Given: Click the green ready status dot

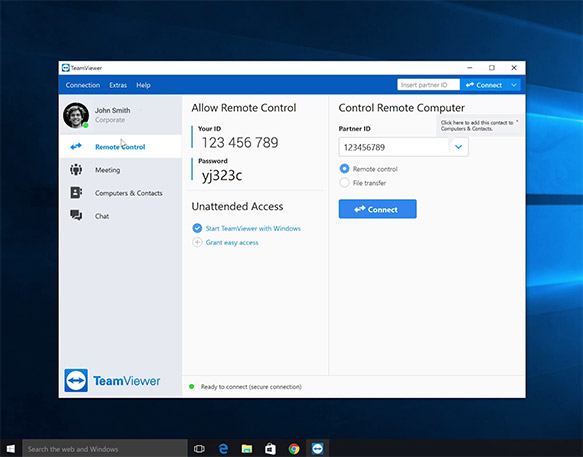Looking at the screenshot, I should click(x=191, y=387).
